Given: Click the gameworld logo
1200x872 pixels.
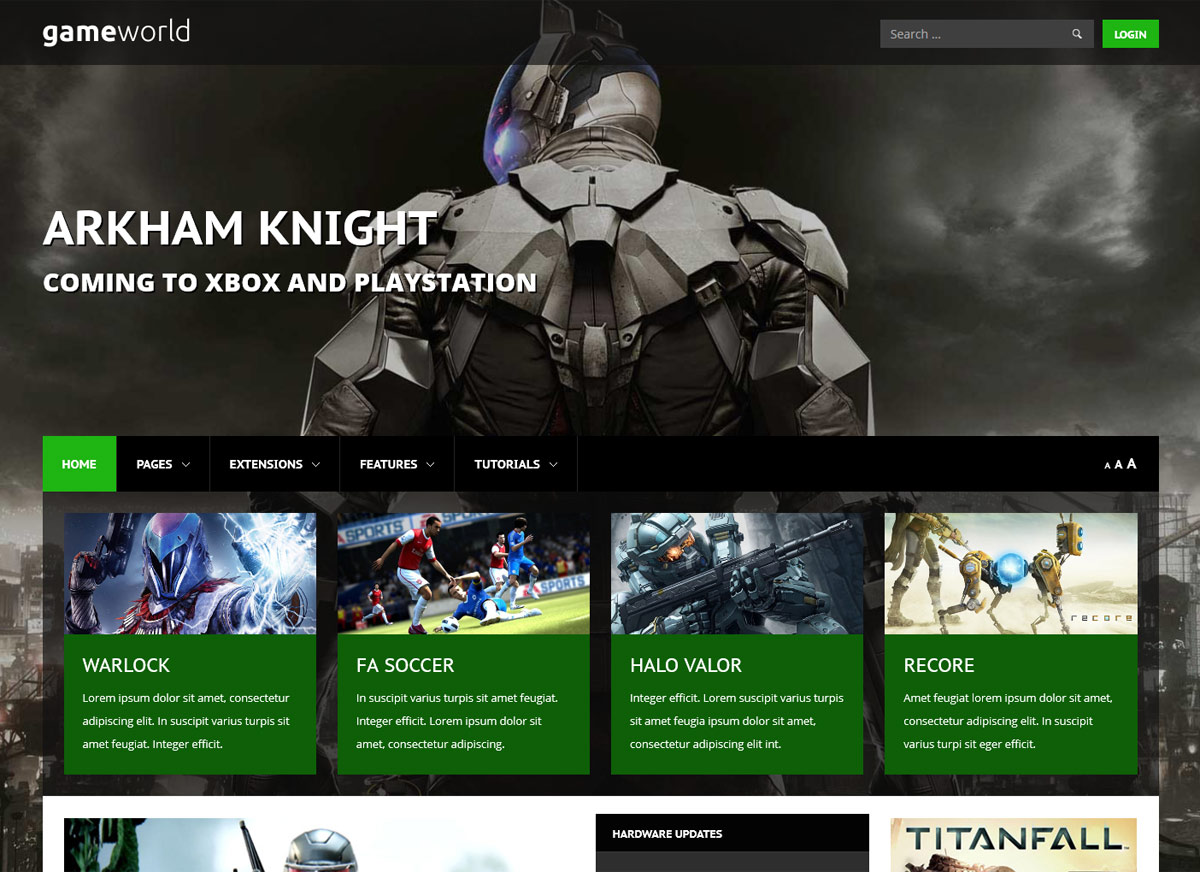Looking at the screenshot, I should (x=116, y=33).
